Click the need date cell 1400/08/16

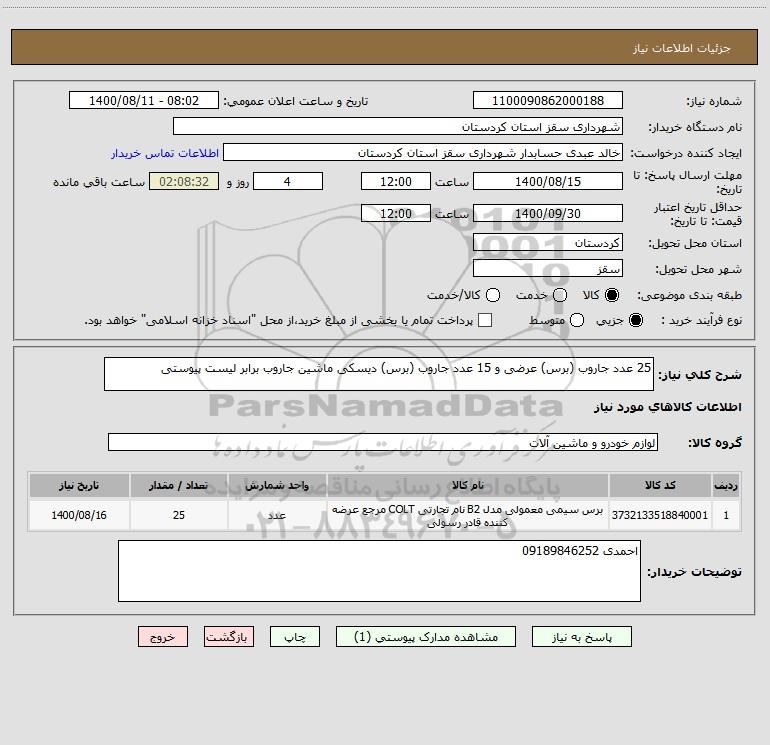(79, 515)
